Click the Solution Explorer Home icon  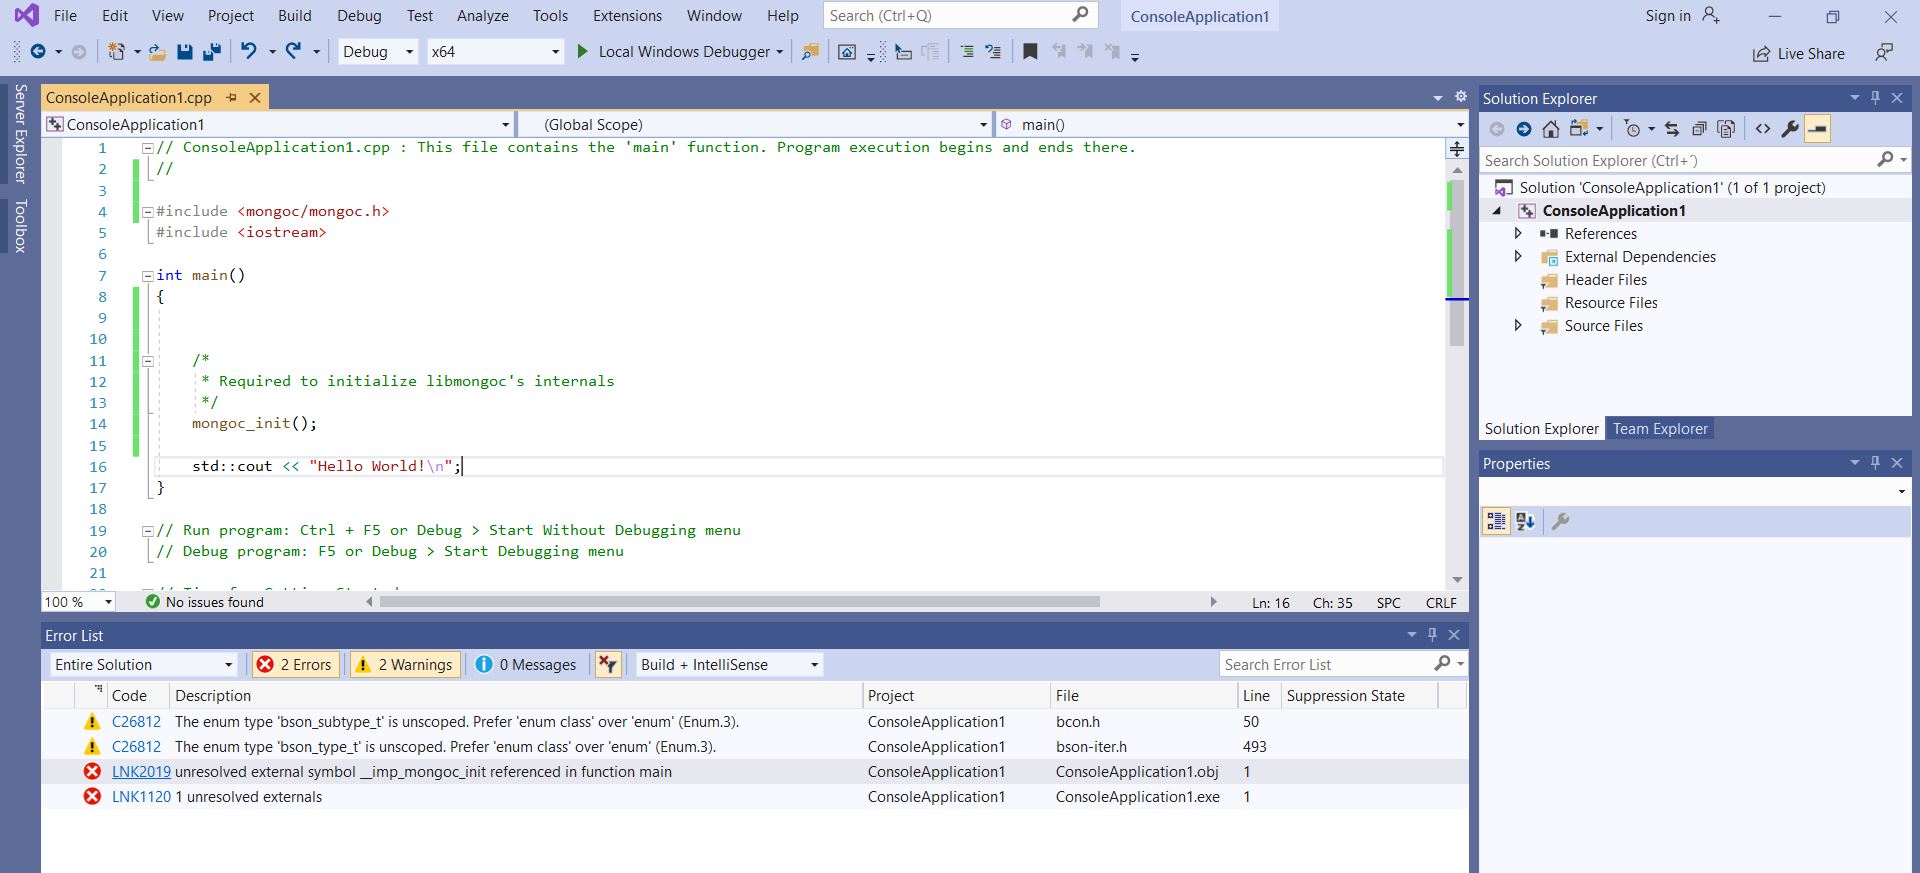pyautogui.click(x=1550, y=129)
